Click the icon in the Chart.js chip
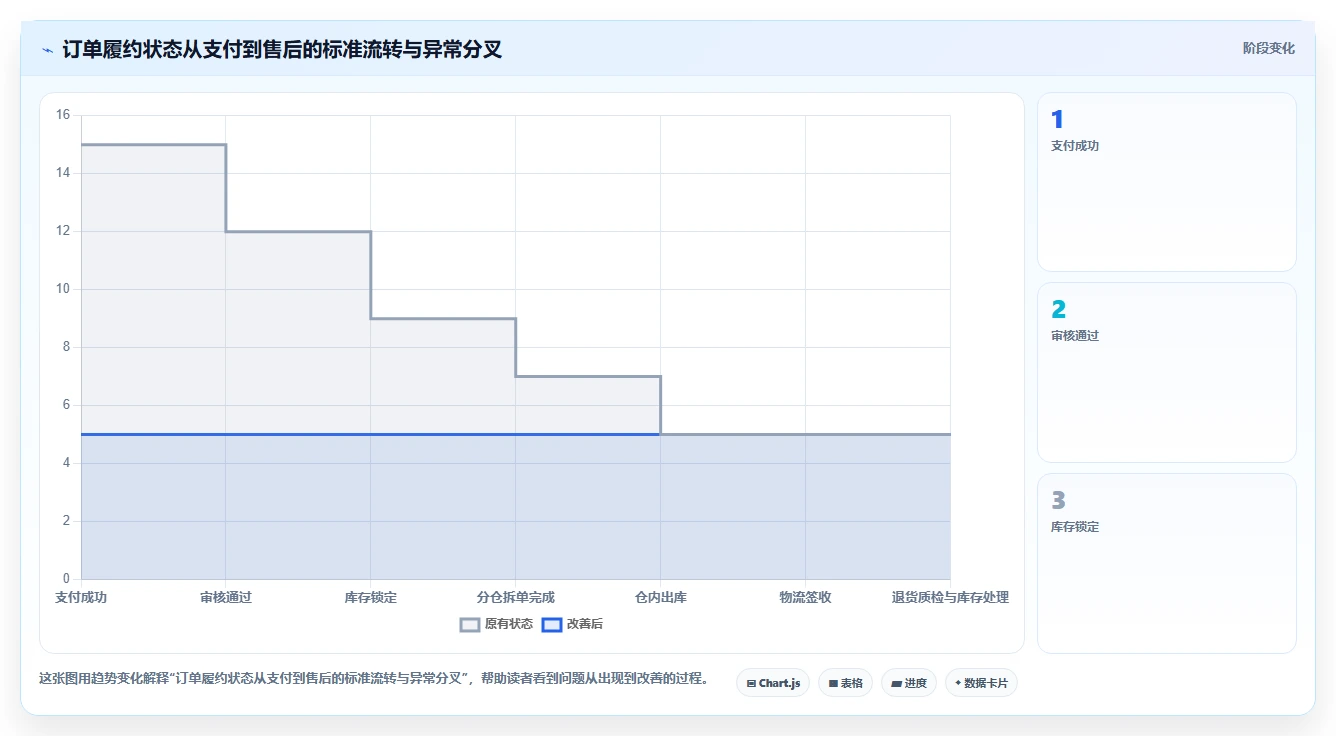The width and height of the screenshot is (1336, 736). 751,684
